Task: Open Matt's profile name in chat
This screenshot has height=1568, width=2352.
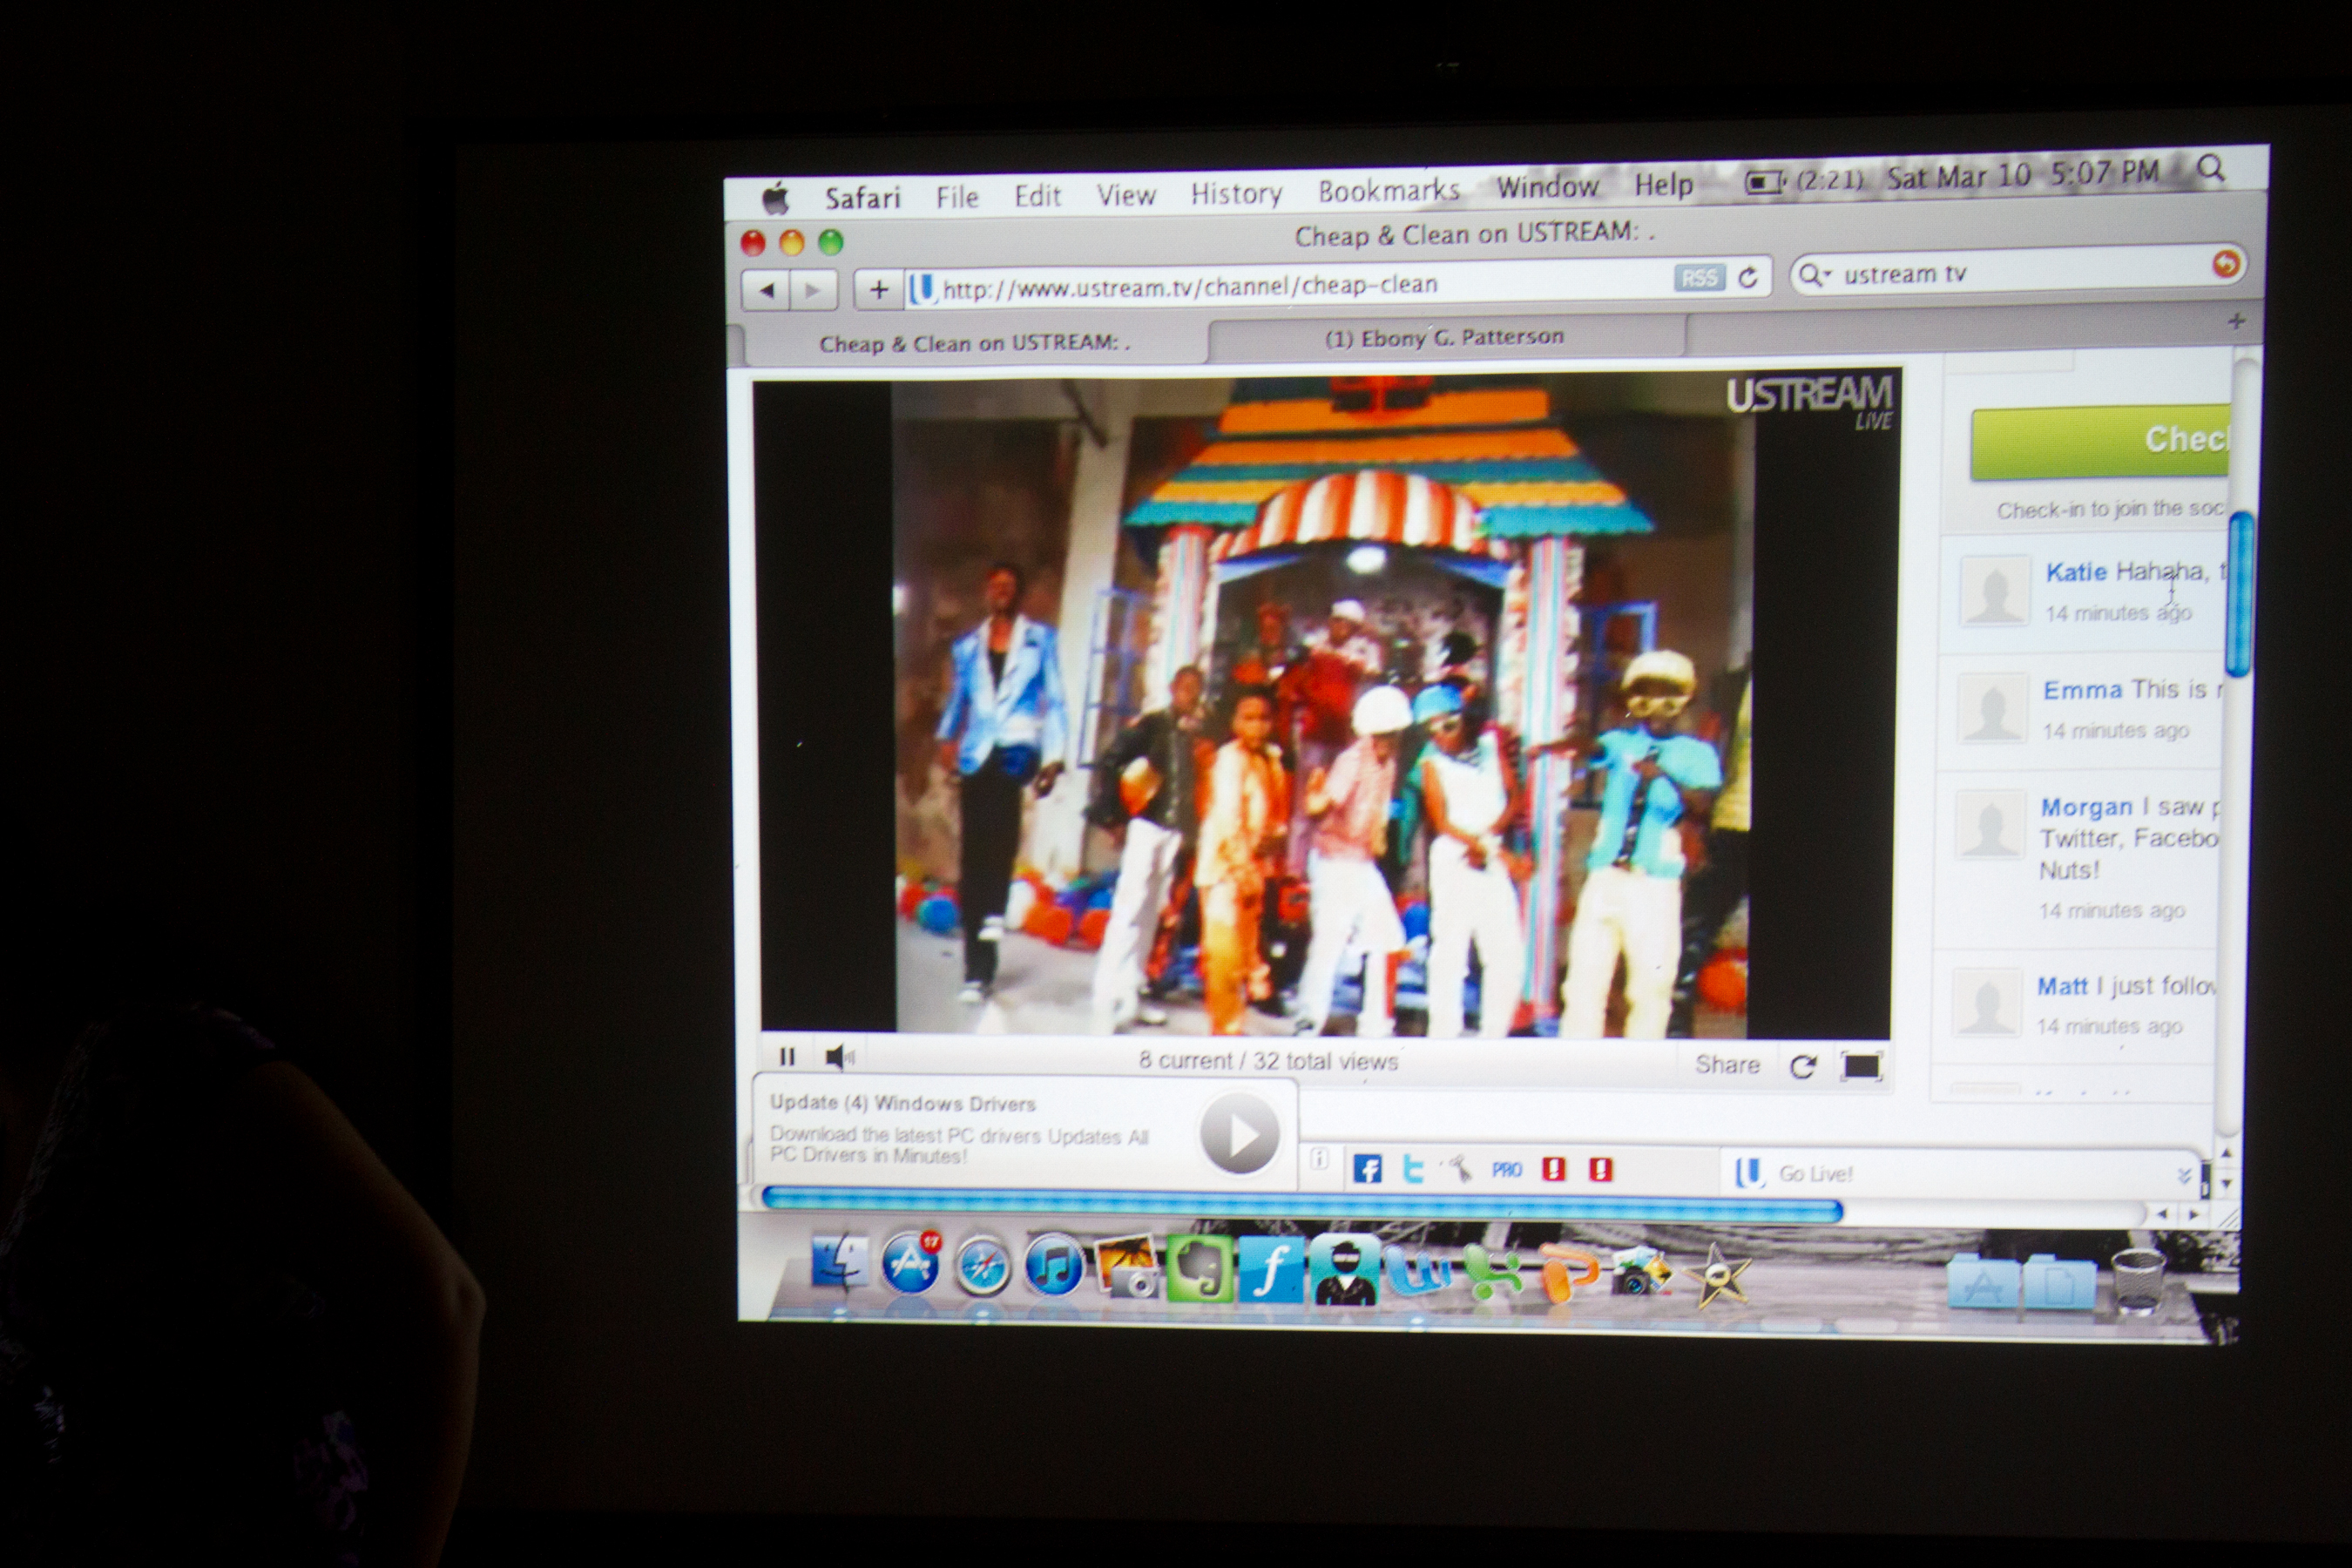Action: point(2062,986)
